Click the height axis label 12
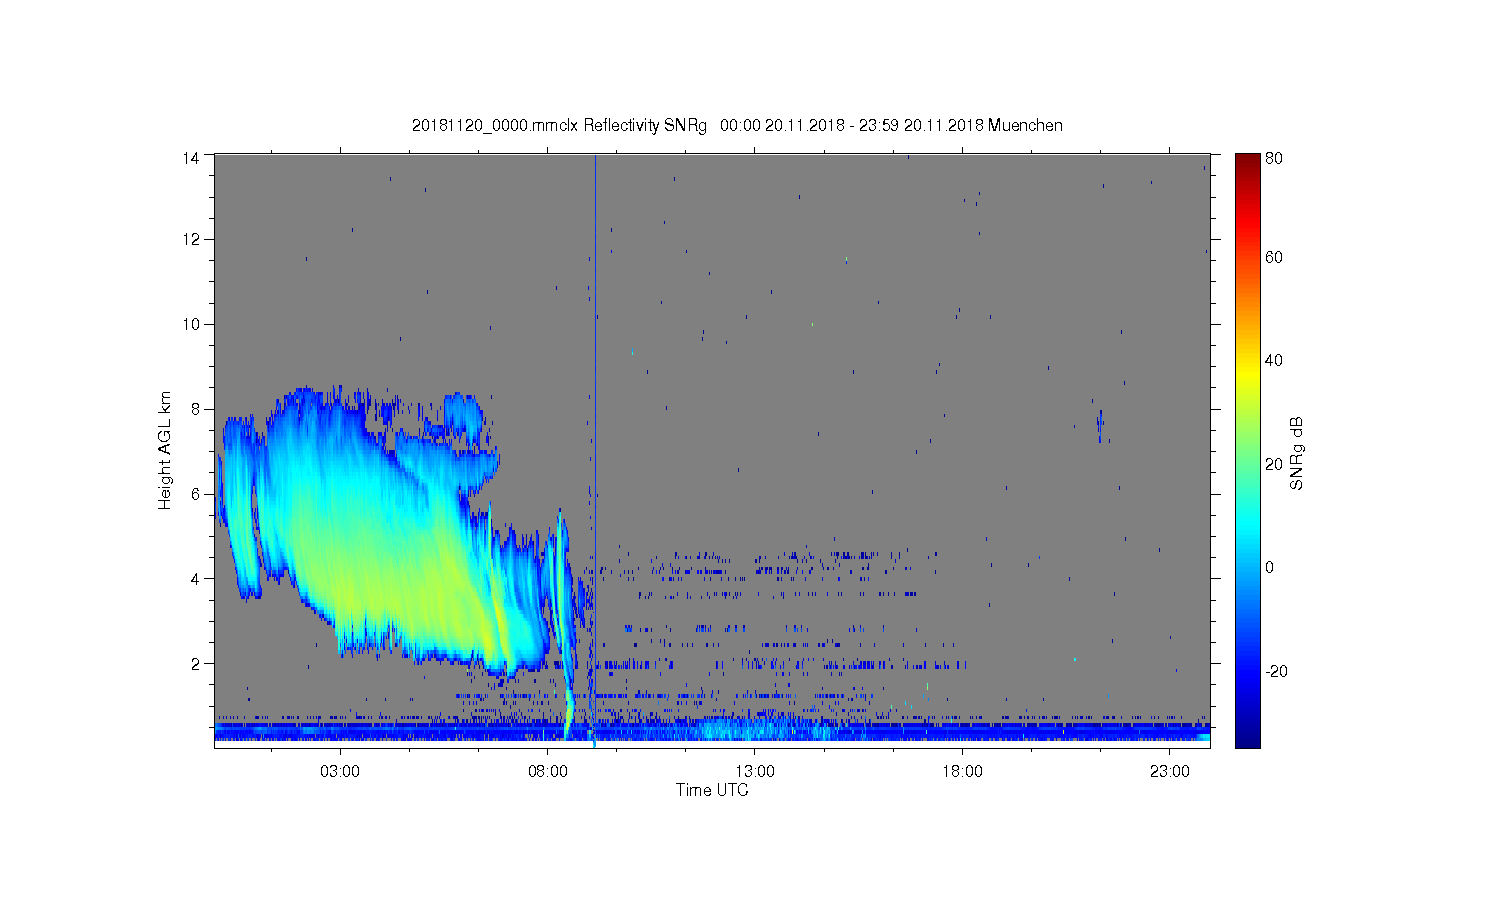This screenshot has height=900, width=1500. (190, 239)
